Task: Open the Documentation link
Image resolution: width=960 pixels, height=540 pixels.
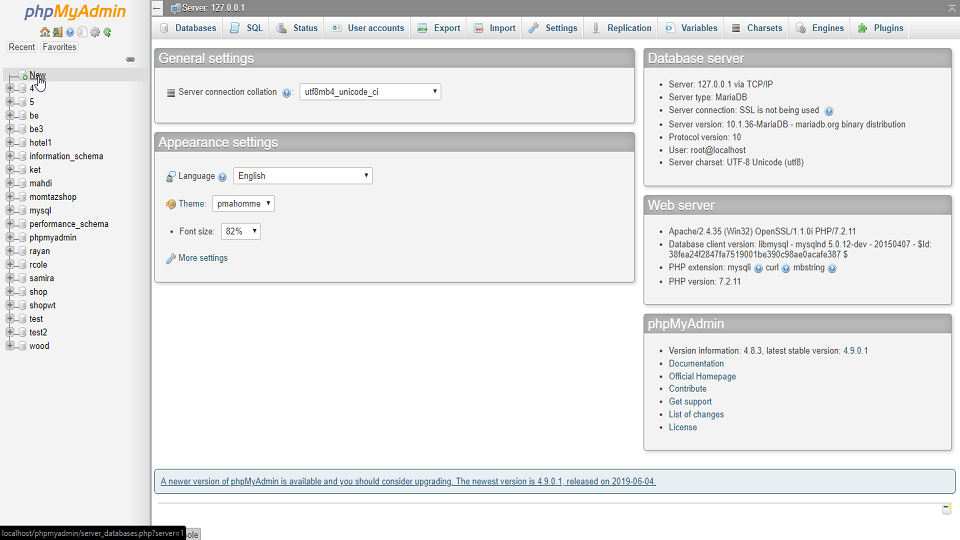Action: pyautogui.click(x=696, y=364)
